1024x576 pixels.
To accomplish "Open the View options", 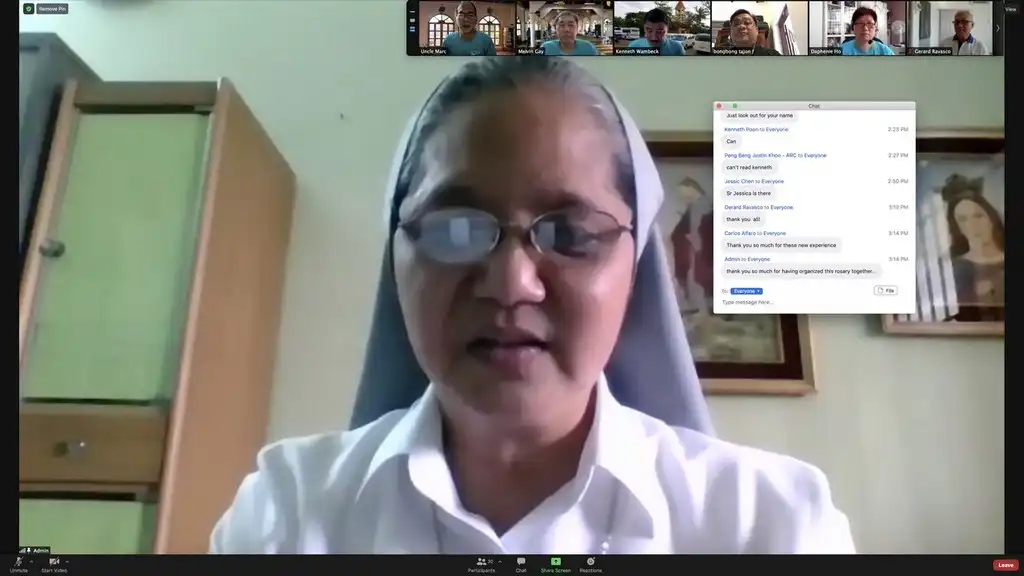I will click(x=1011, y=9).
